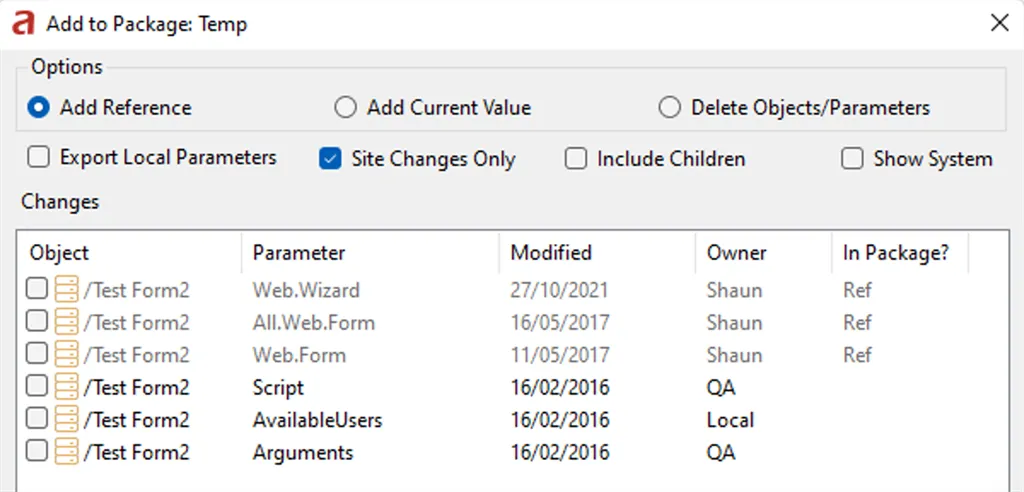Click /Test Form2 in the Script row
The image size is (1024, 492).
tap(136, 387)
